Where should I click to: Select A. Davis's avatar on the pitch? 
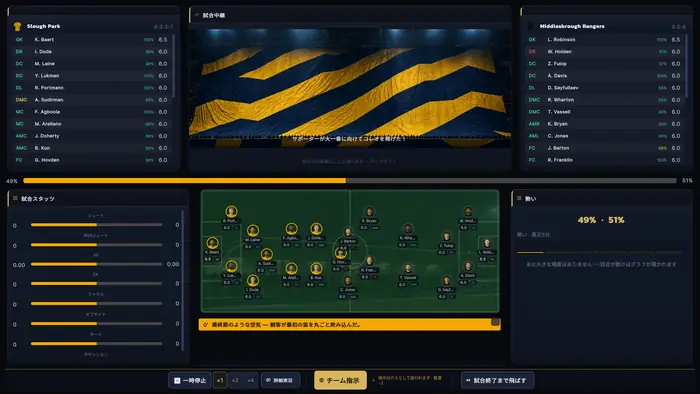pyautogui.click(x=468, y=266)
